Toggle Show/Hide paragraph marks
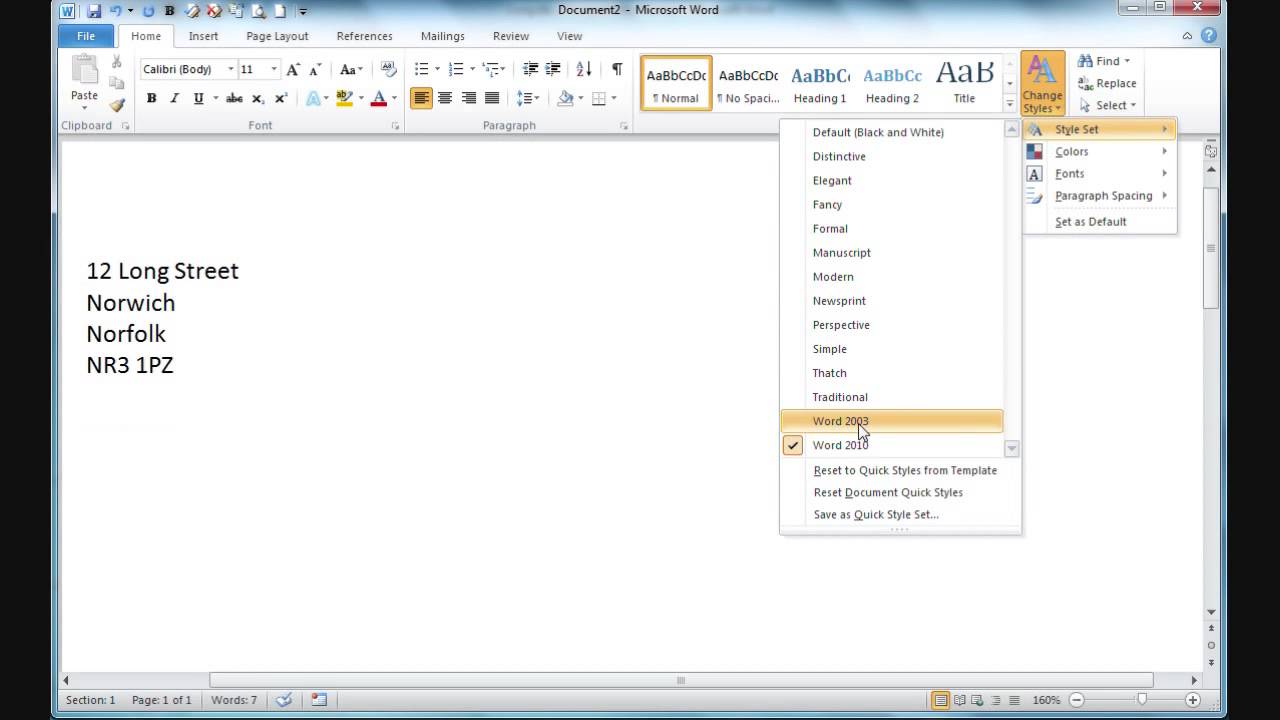This screenshot has width=1280, height=720. pos(617,69)
